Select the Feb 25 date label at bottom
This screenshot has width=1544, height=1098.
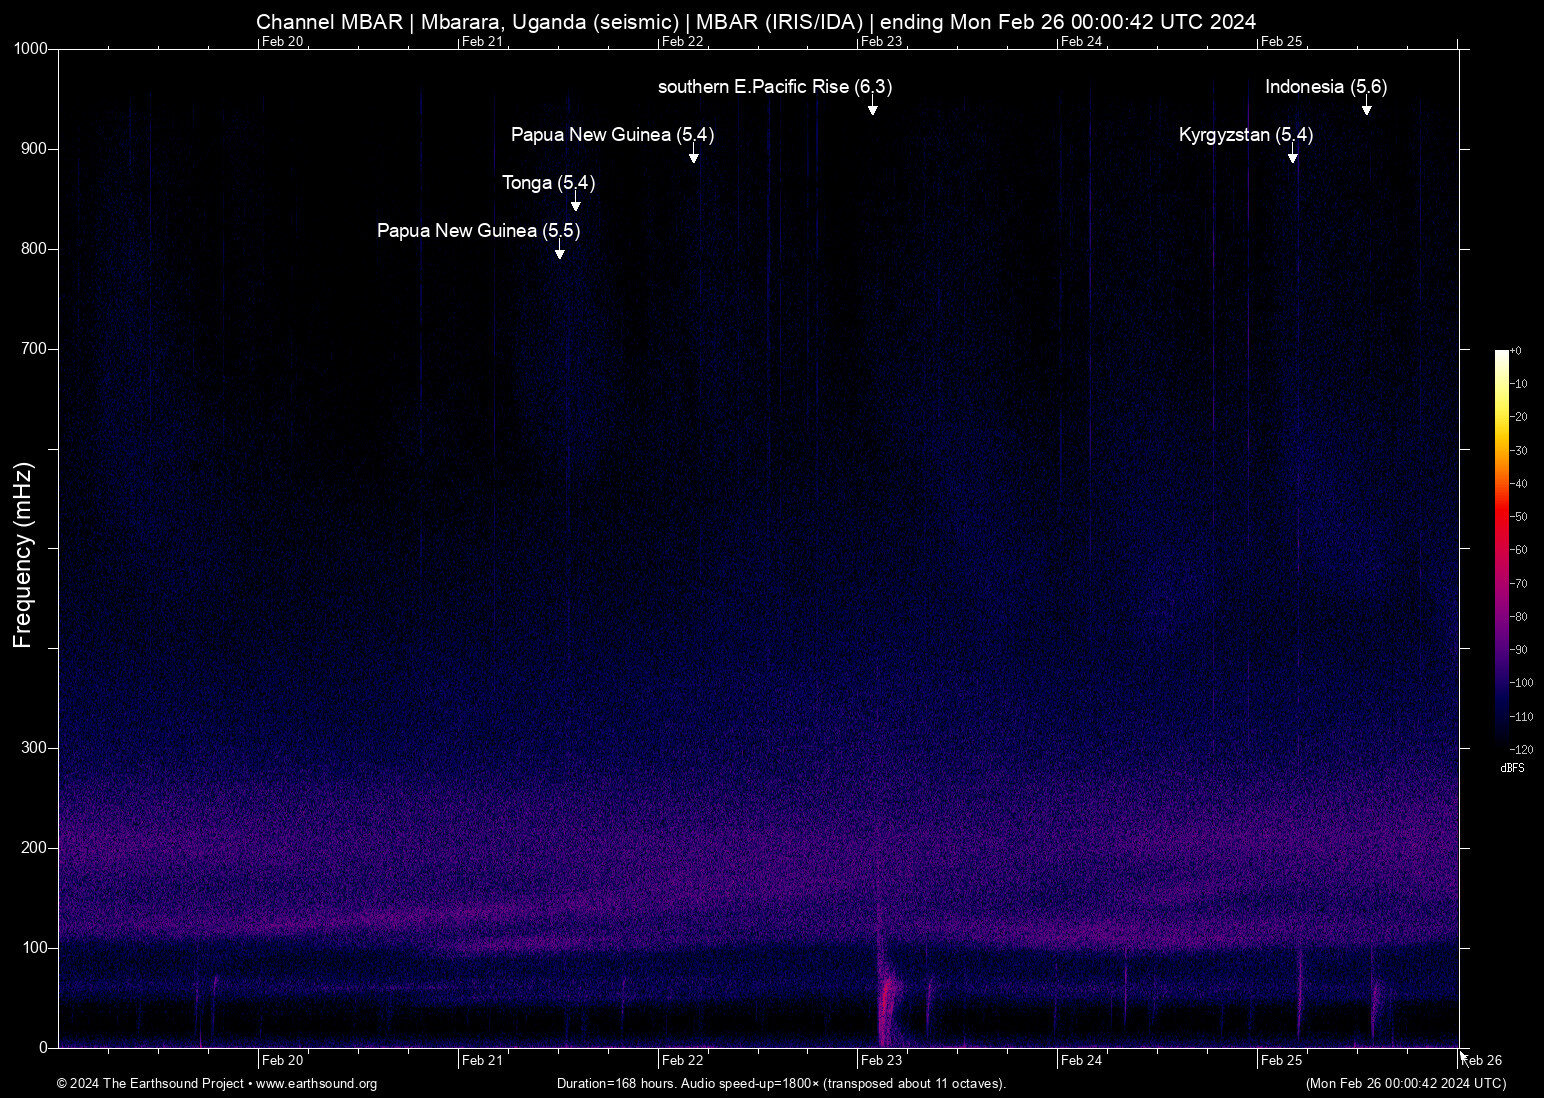(1282, 1060)
